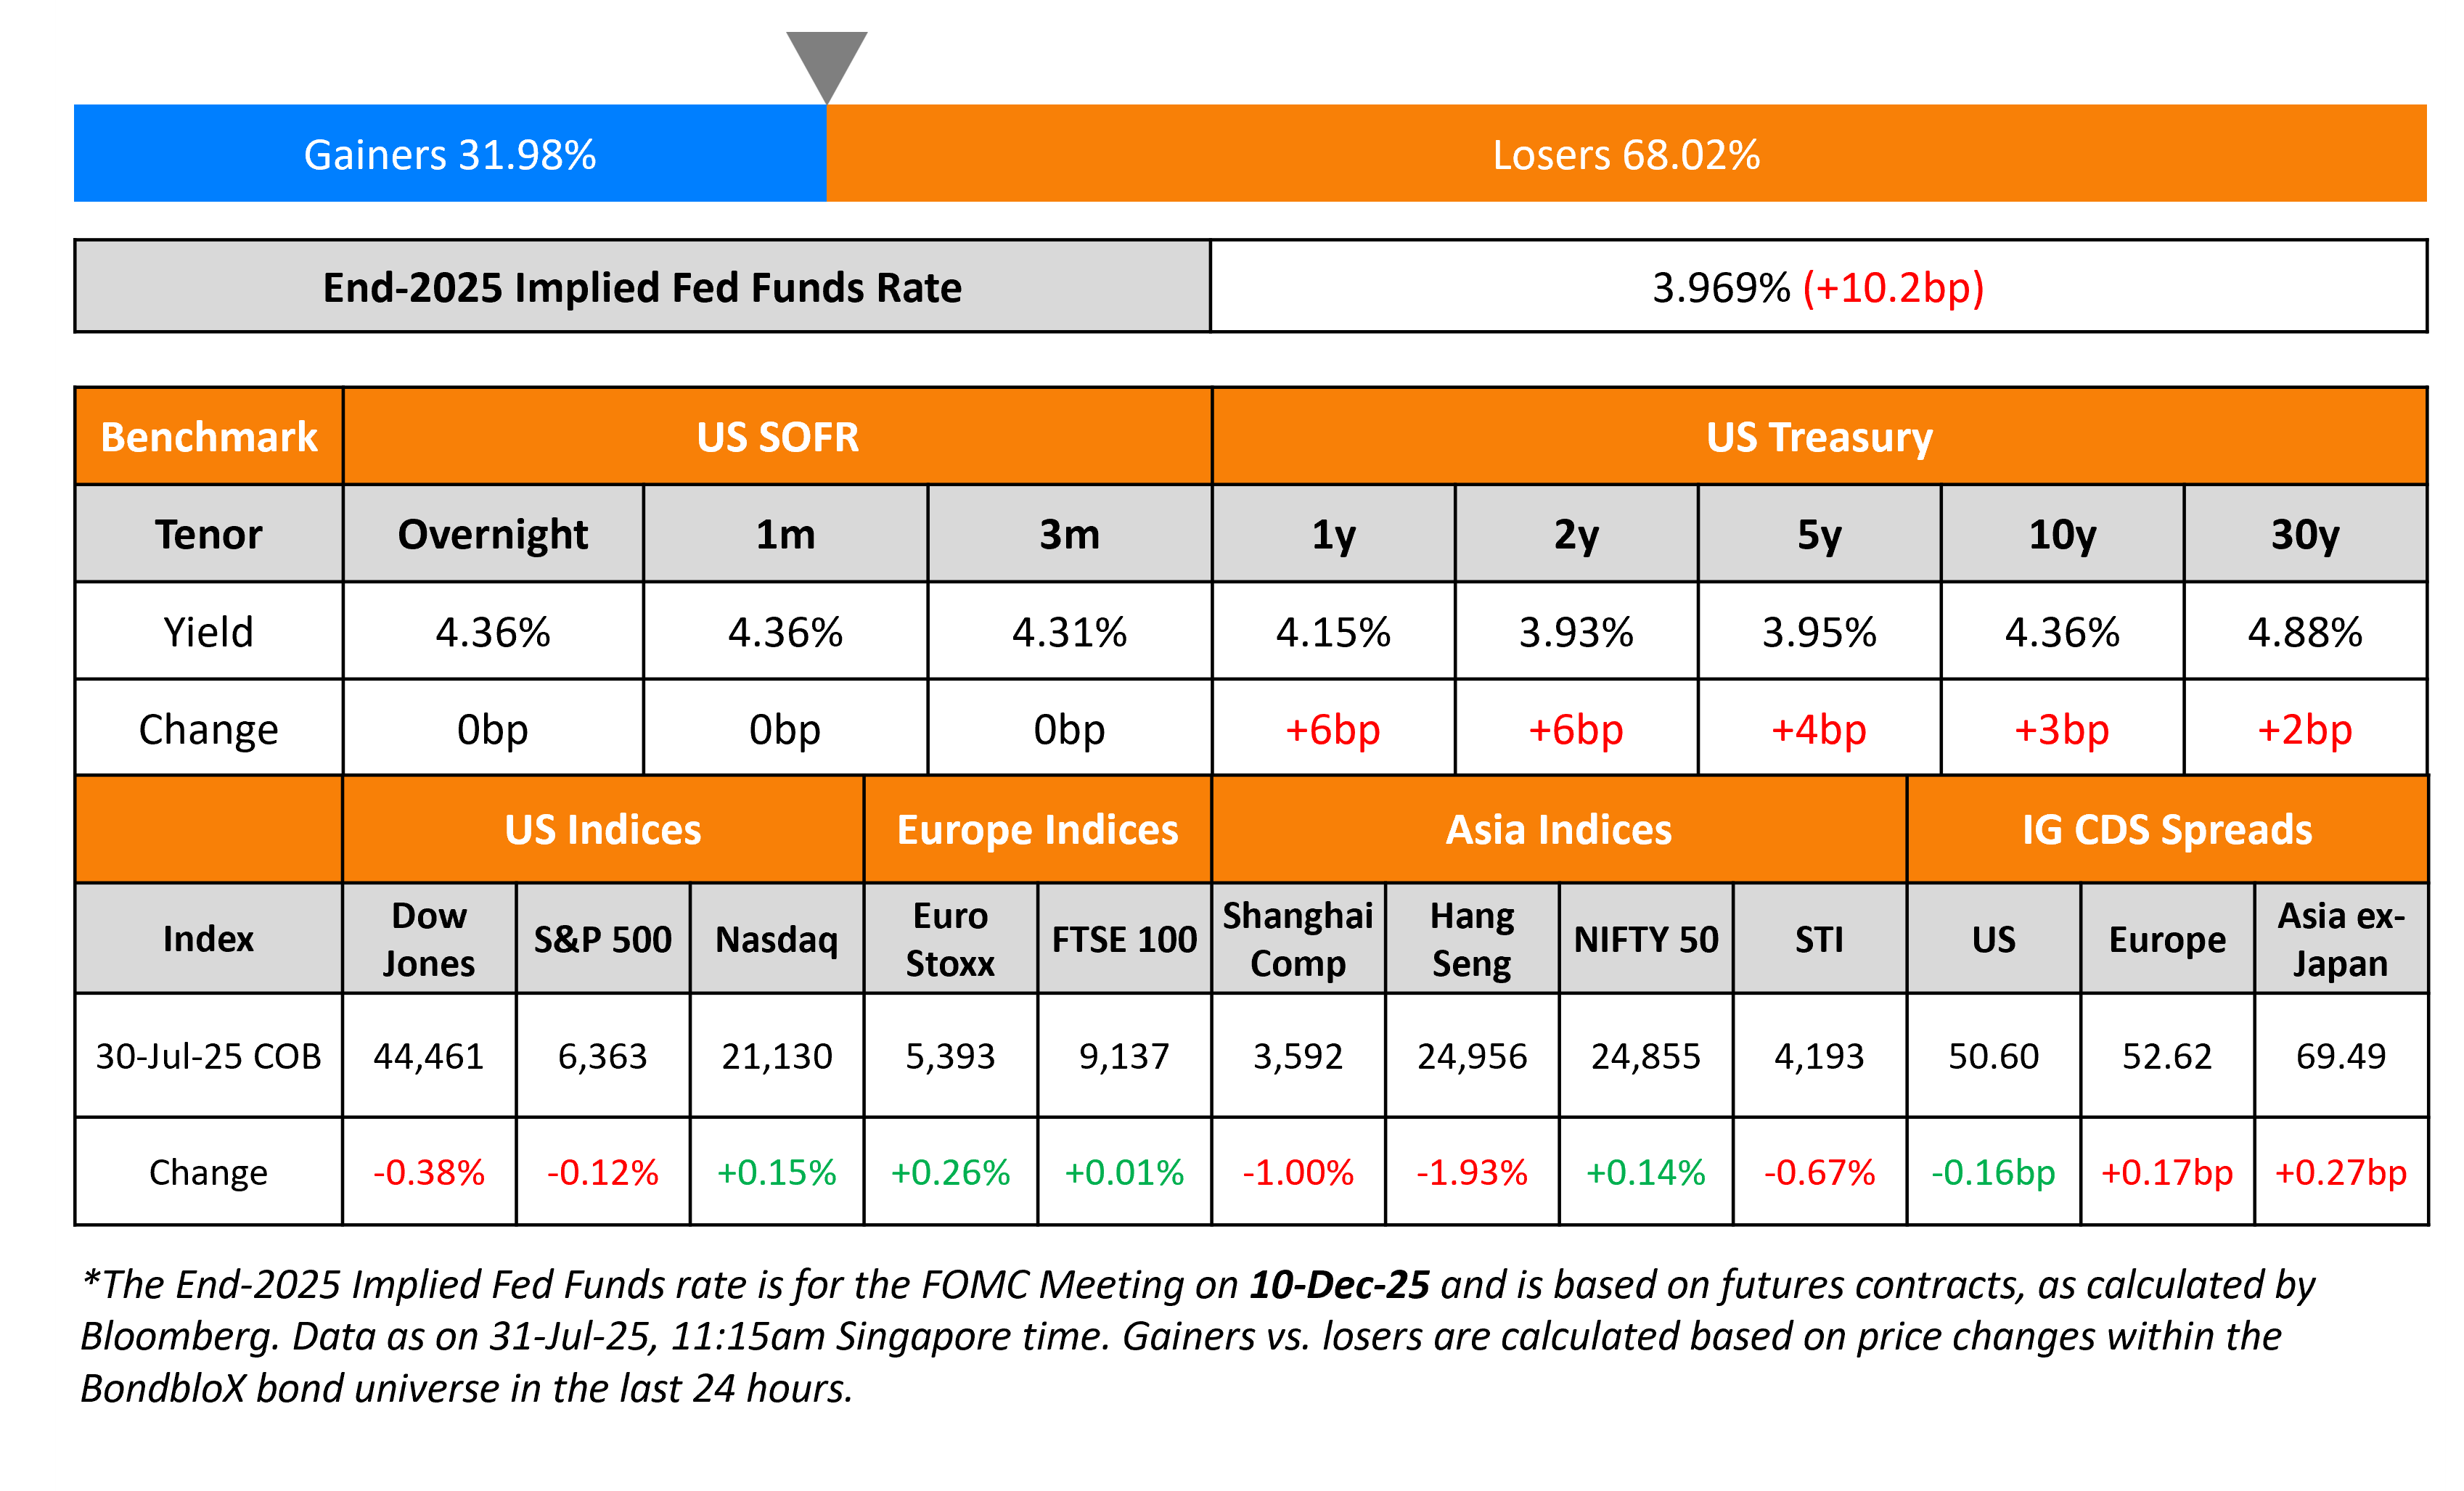Click the 1y change value +6bp
The height and width of the screenshot is (1491, 2464).
coord(1332,729)
